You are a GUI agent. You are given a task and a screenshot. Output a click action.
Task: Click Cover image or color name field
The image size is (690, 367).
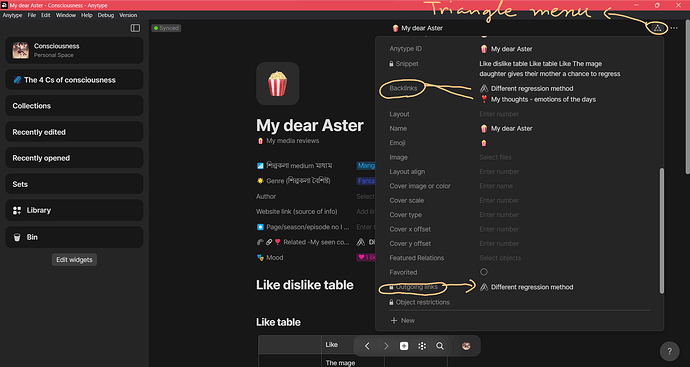496,186
